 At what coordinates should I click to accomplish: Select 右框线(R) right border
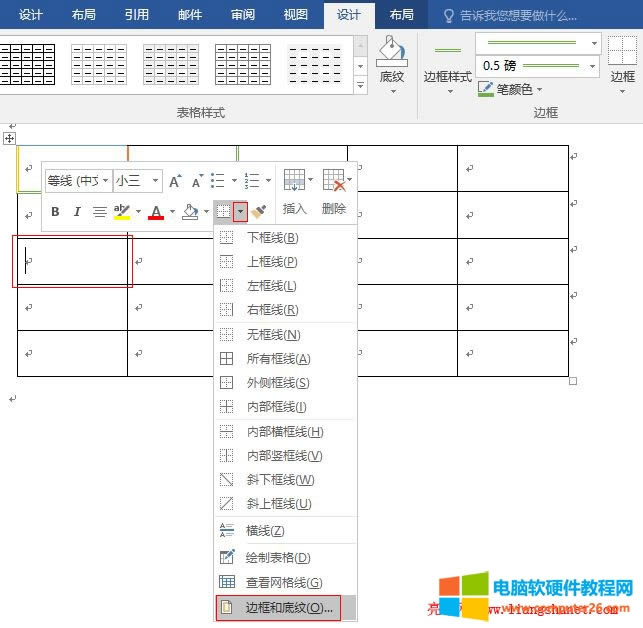(x=285, y=310)
